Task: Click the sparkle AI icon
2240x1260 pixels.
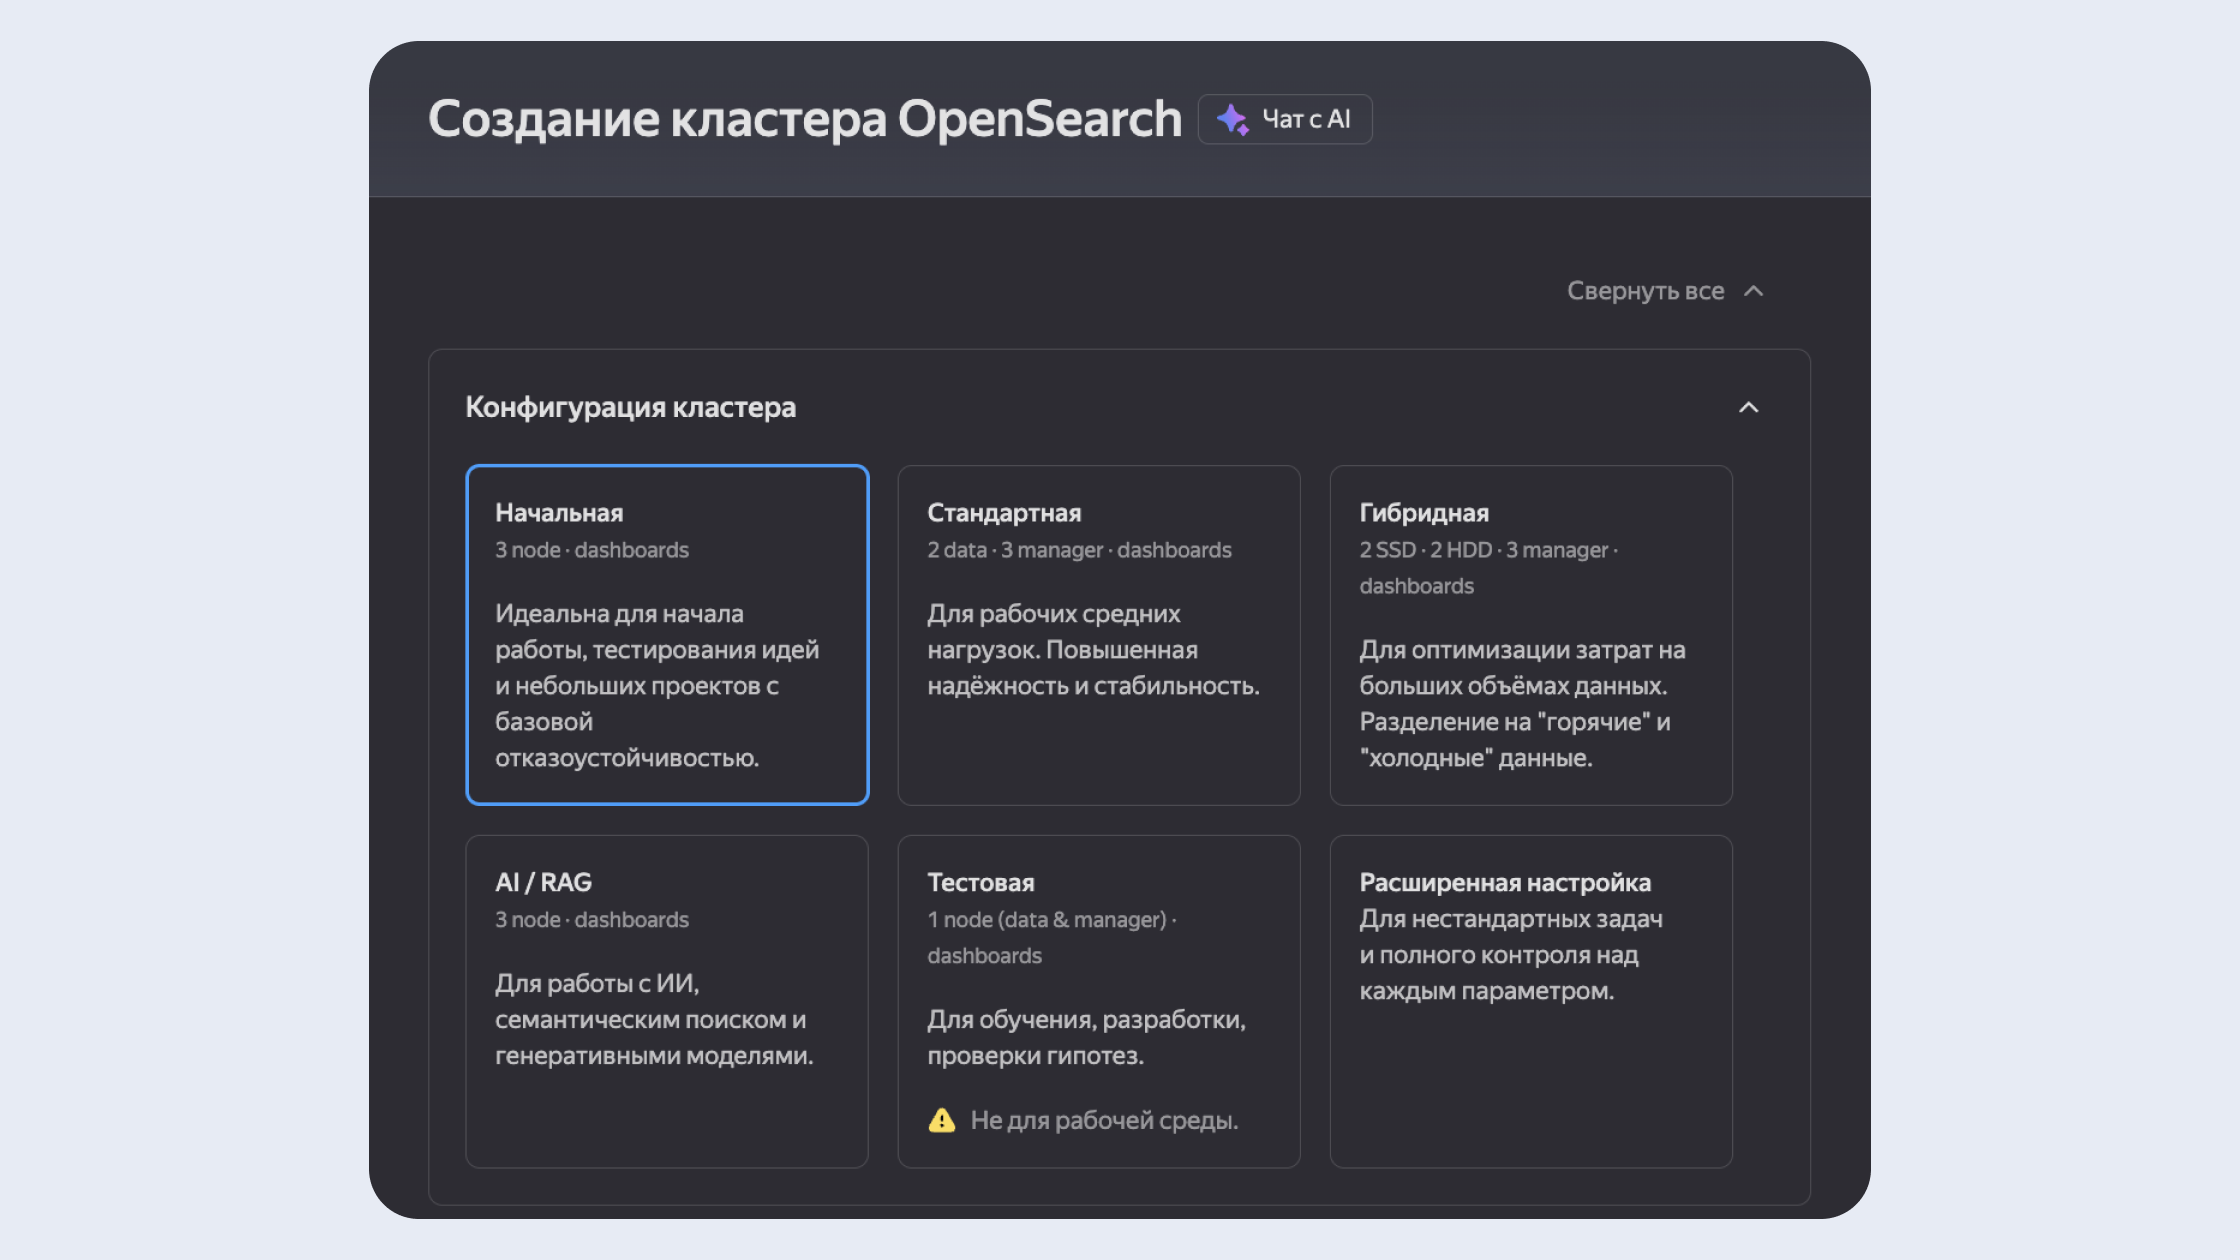Action: pyautogui.click(x=1233, y=119)
